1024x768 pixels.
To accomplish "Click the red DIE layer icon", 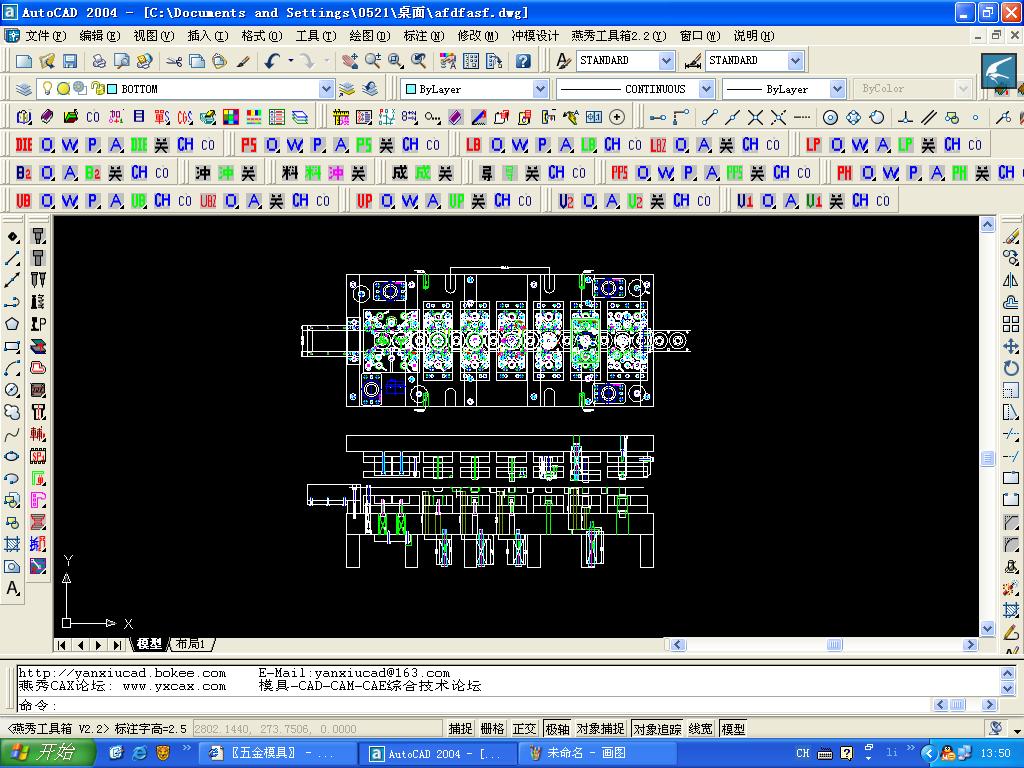I will coord(24,145).
